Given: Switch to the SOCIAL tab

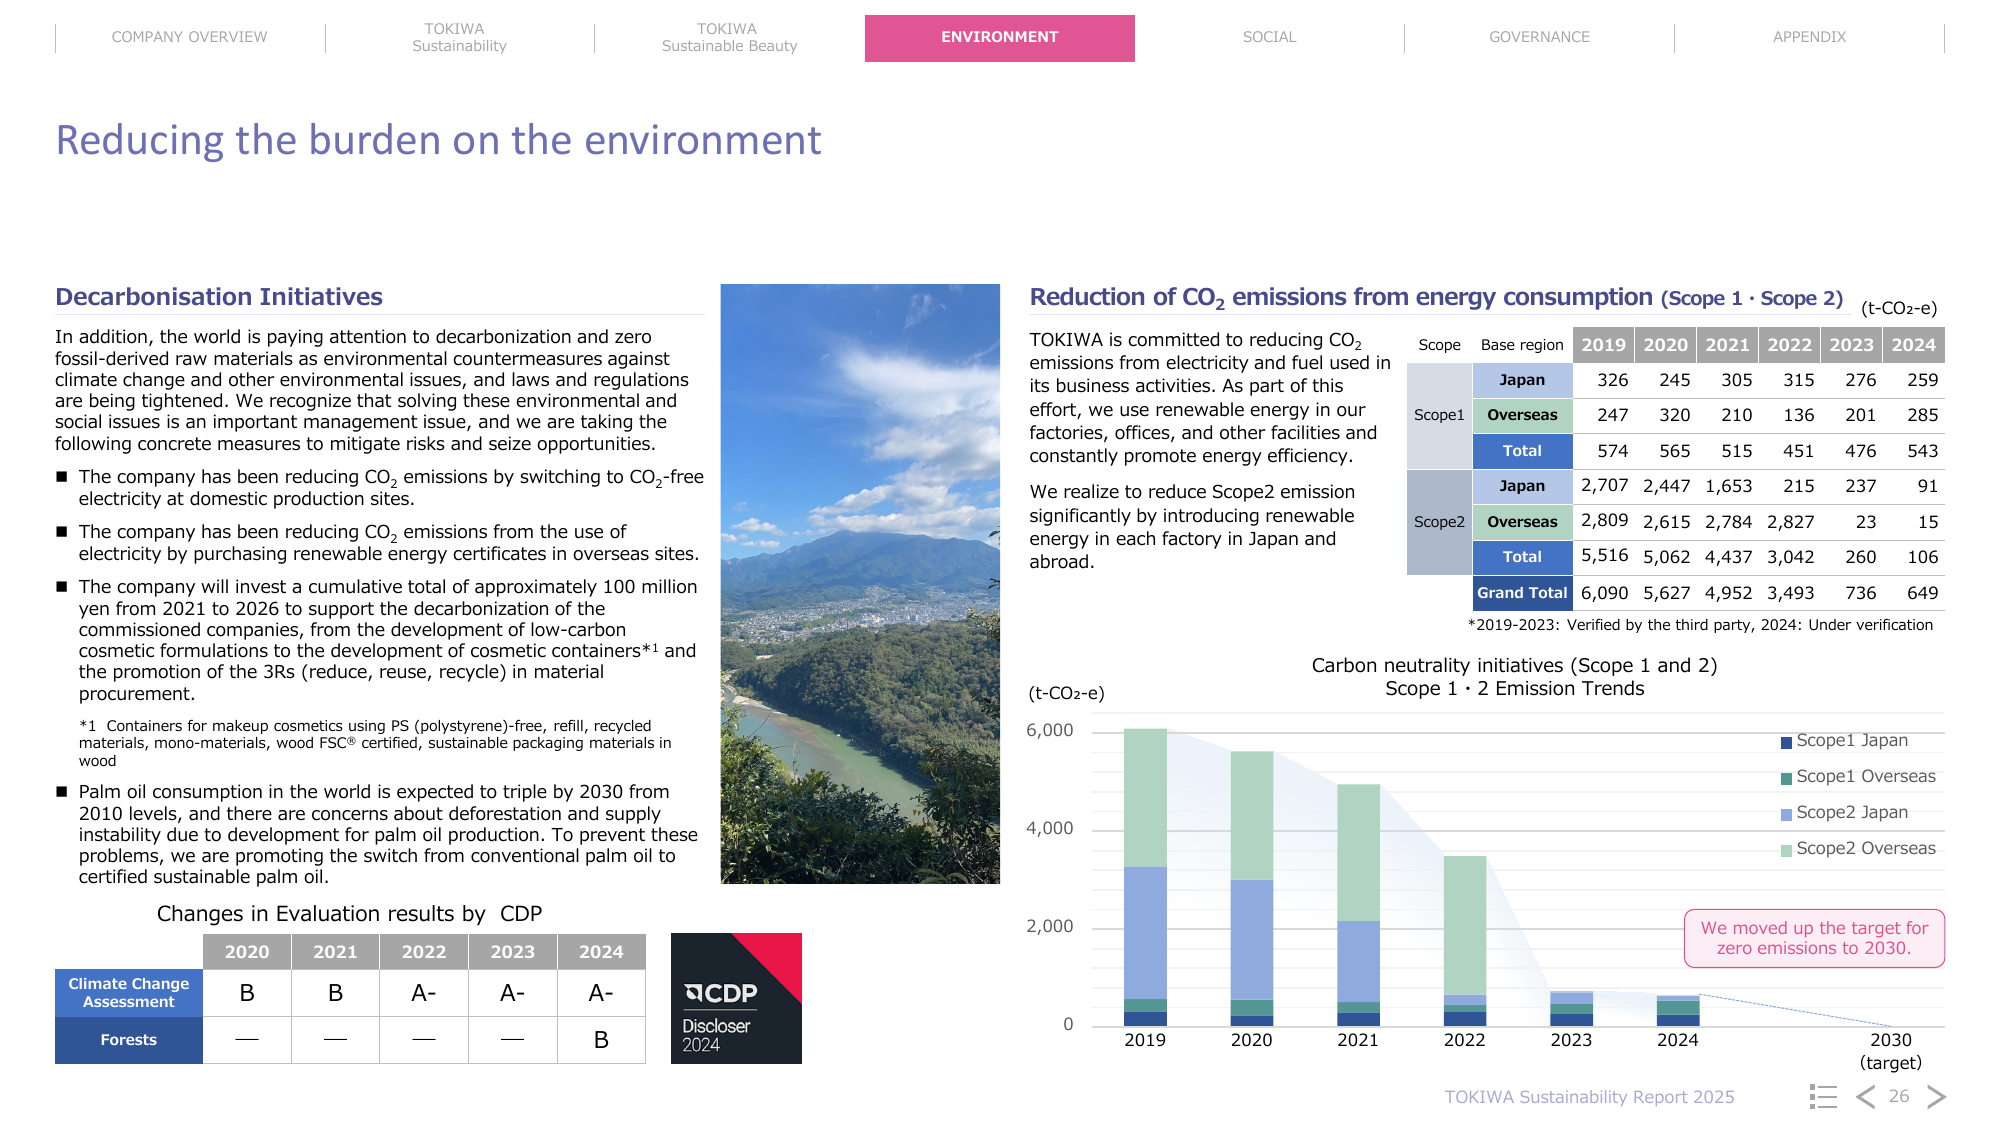Looking at the screenshot, I should click(1270, 37).
